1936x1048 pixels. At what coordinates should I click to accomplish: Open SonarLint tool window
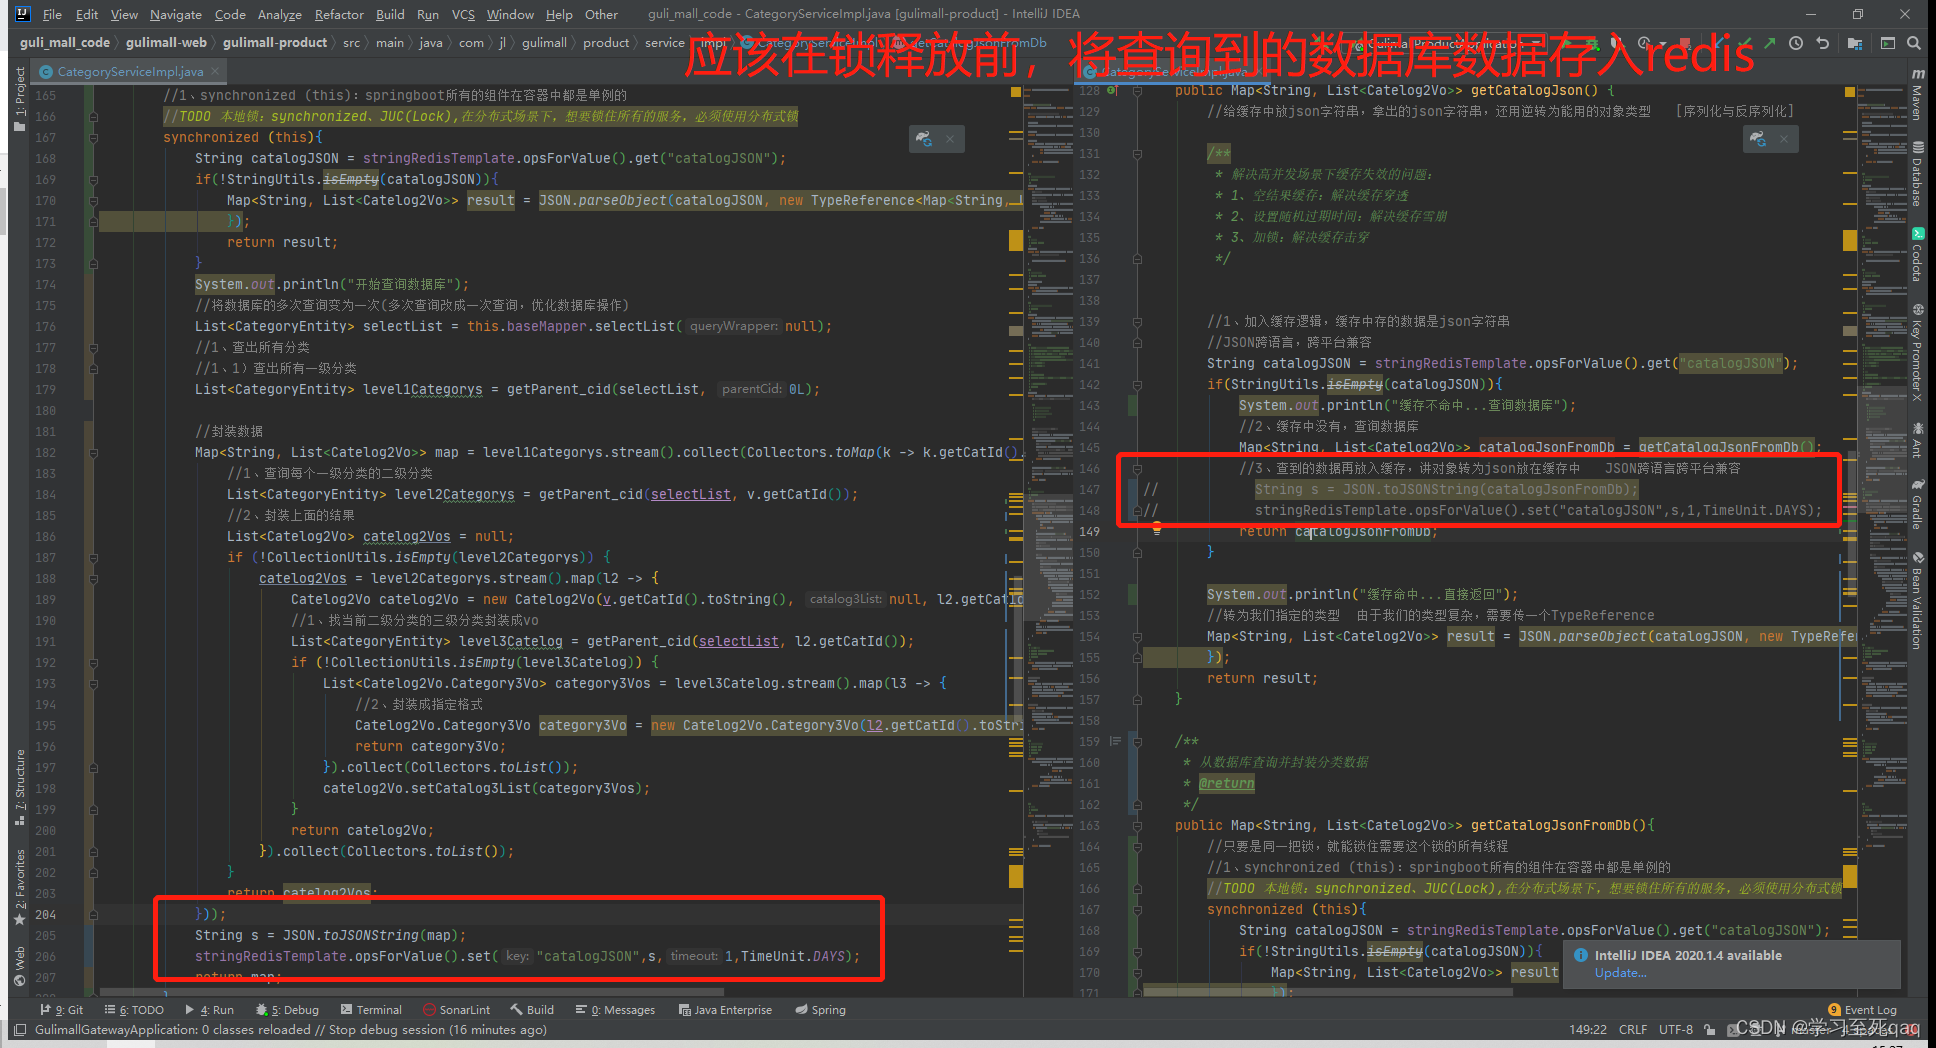[x=456, y=1010]
